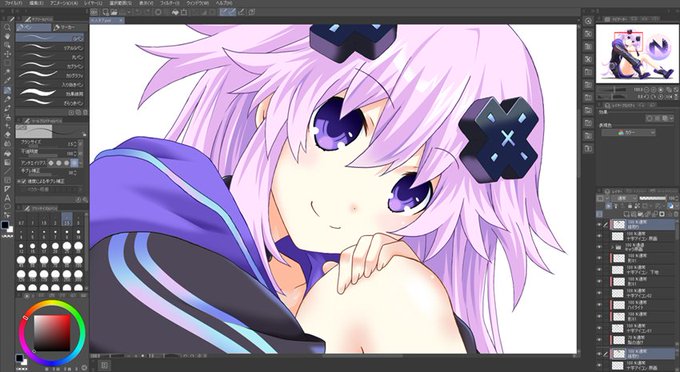Viewport: 680px width, 372px height.
Task: Click inside the color wheel saturation square
Action: click(52, 333)
